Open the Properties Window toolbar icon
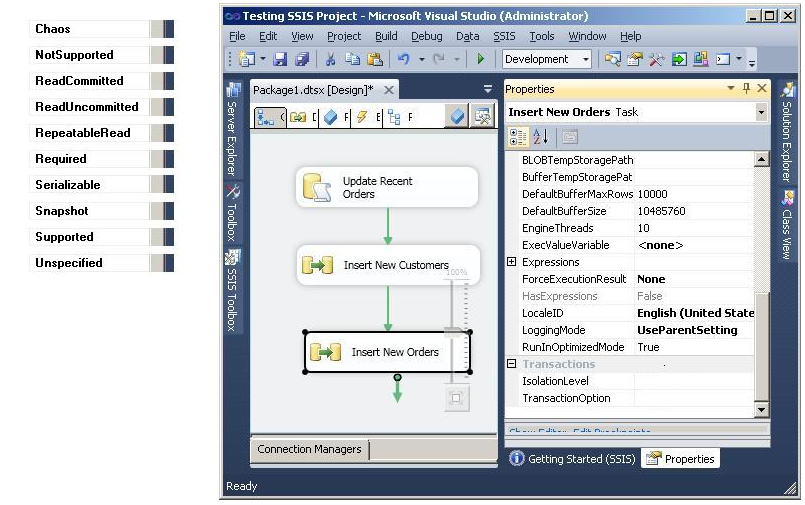The height and width of the screenshot is (505, 805). (635, 60)
